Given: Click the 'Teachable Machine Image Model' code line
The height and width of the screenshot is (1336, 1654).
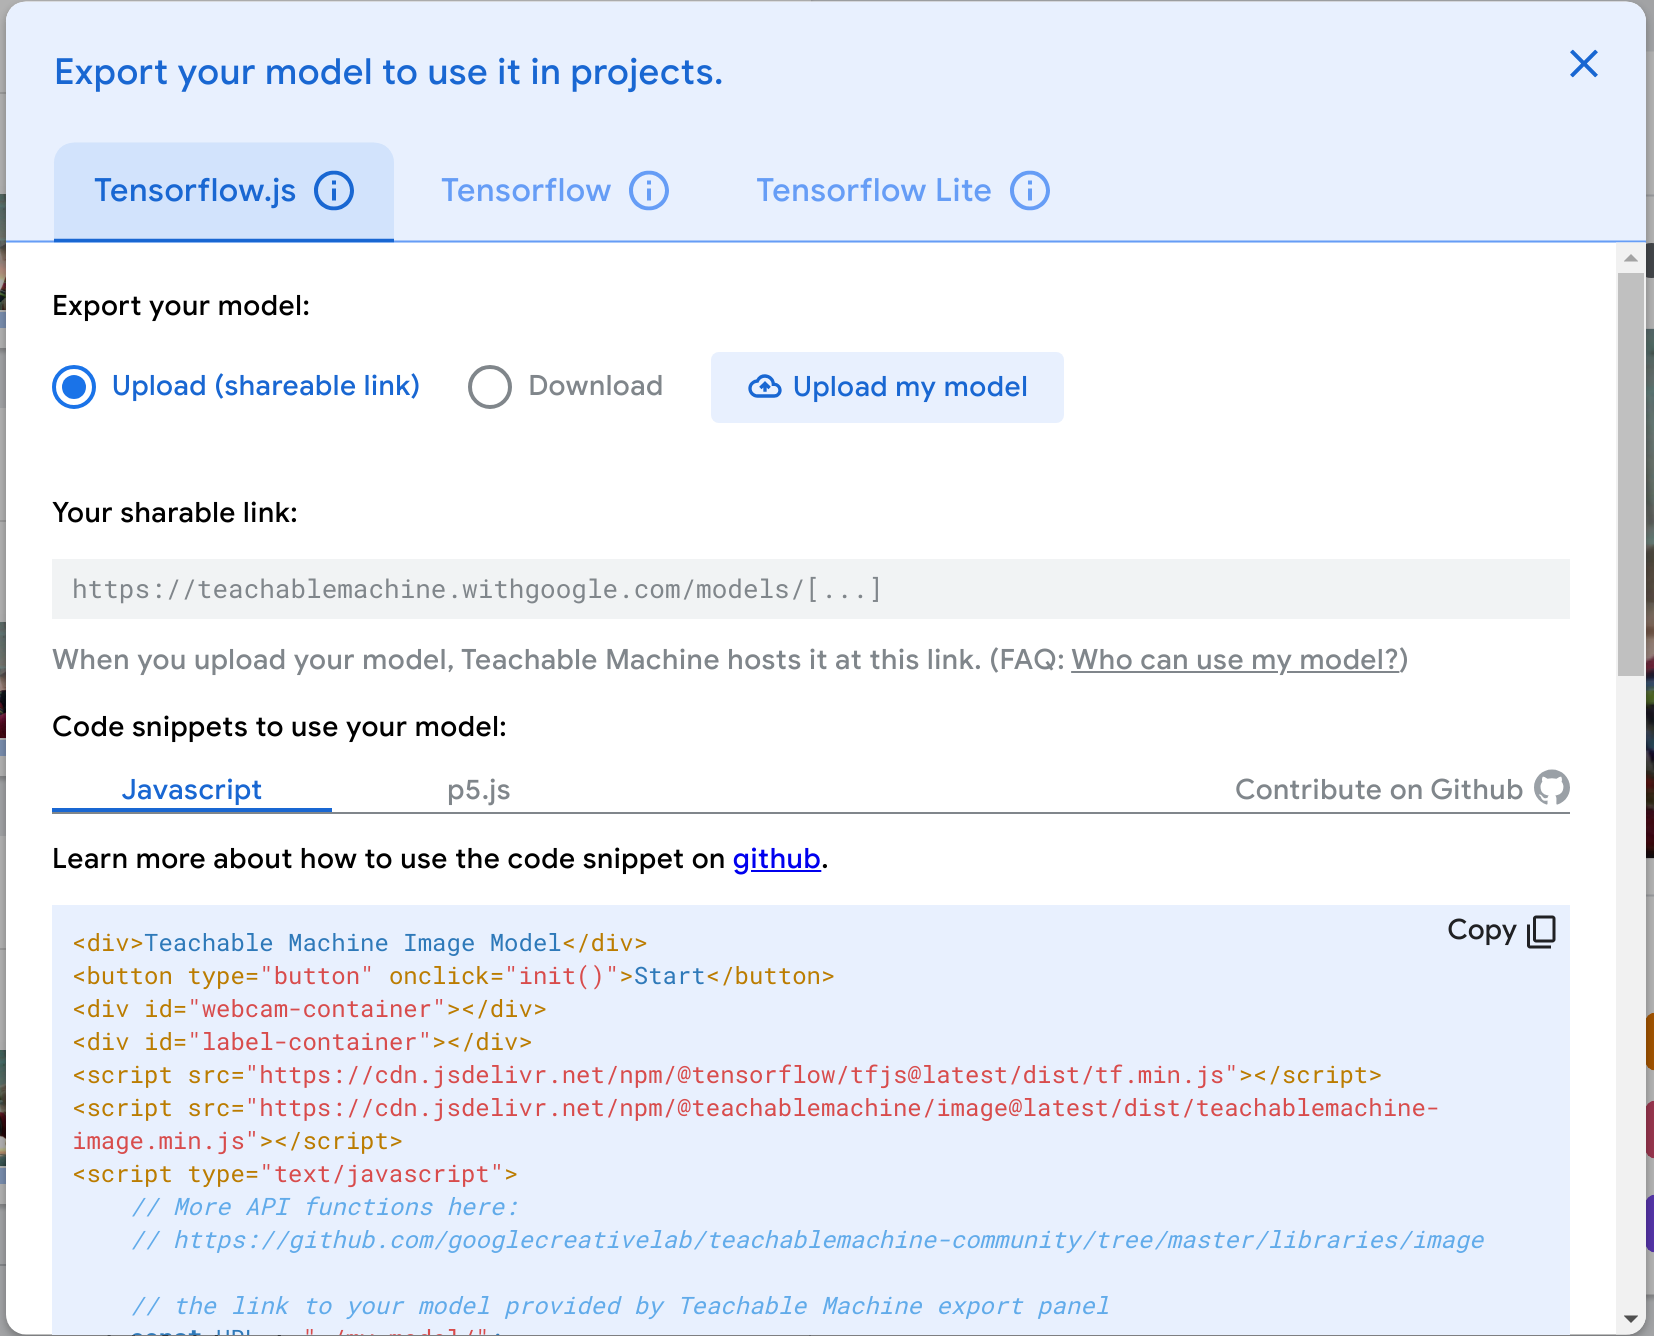Looking at the screenshot, I should [x=360, y=943].
